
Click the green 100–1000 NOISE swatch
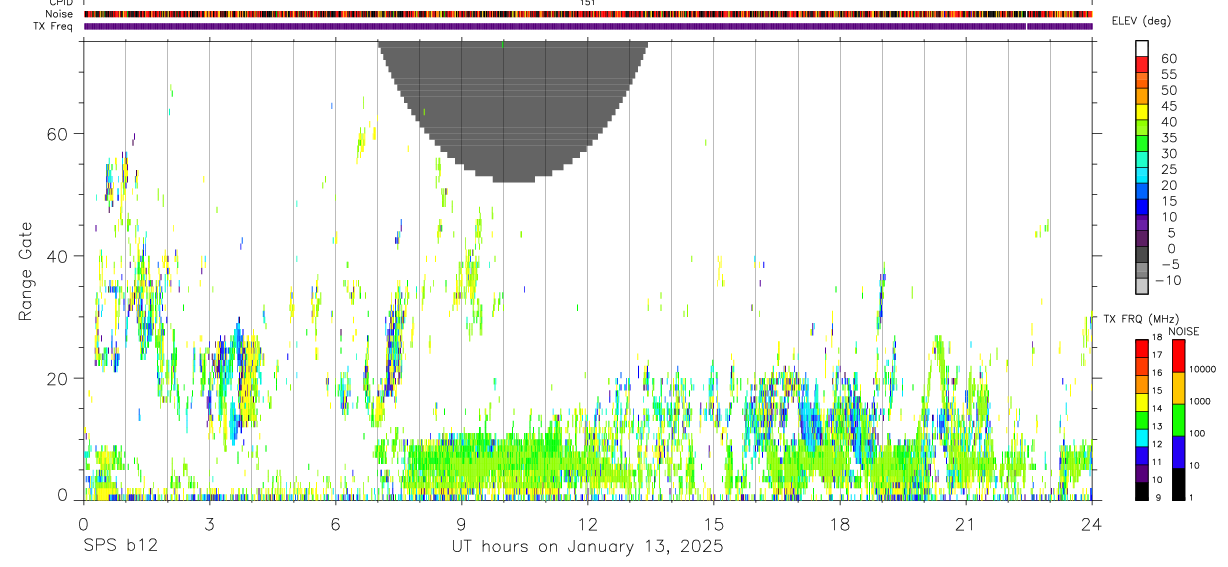(x=1178, y=419)
